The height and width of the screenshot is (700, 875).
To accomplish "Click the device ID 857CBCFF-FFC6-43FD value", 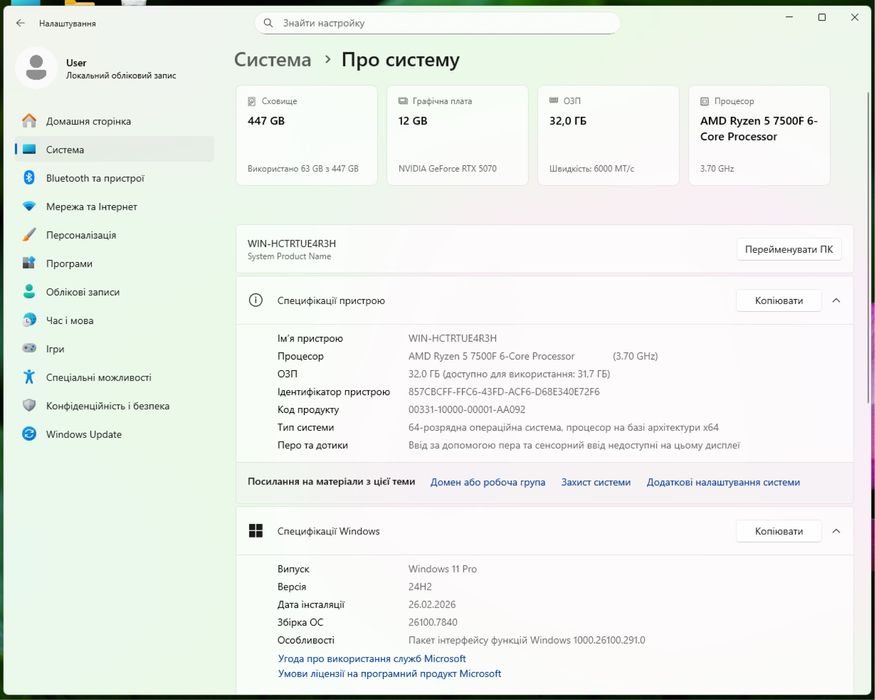I will (504, 392).
